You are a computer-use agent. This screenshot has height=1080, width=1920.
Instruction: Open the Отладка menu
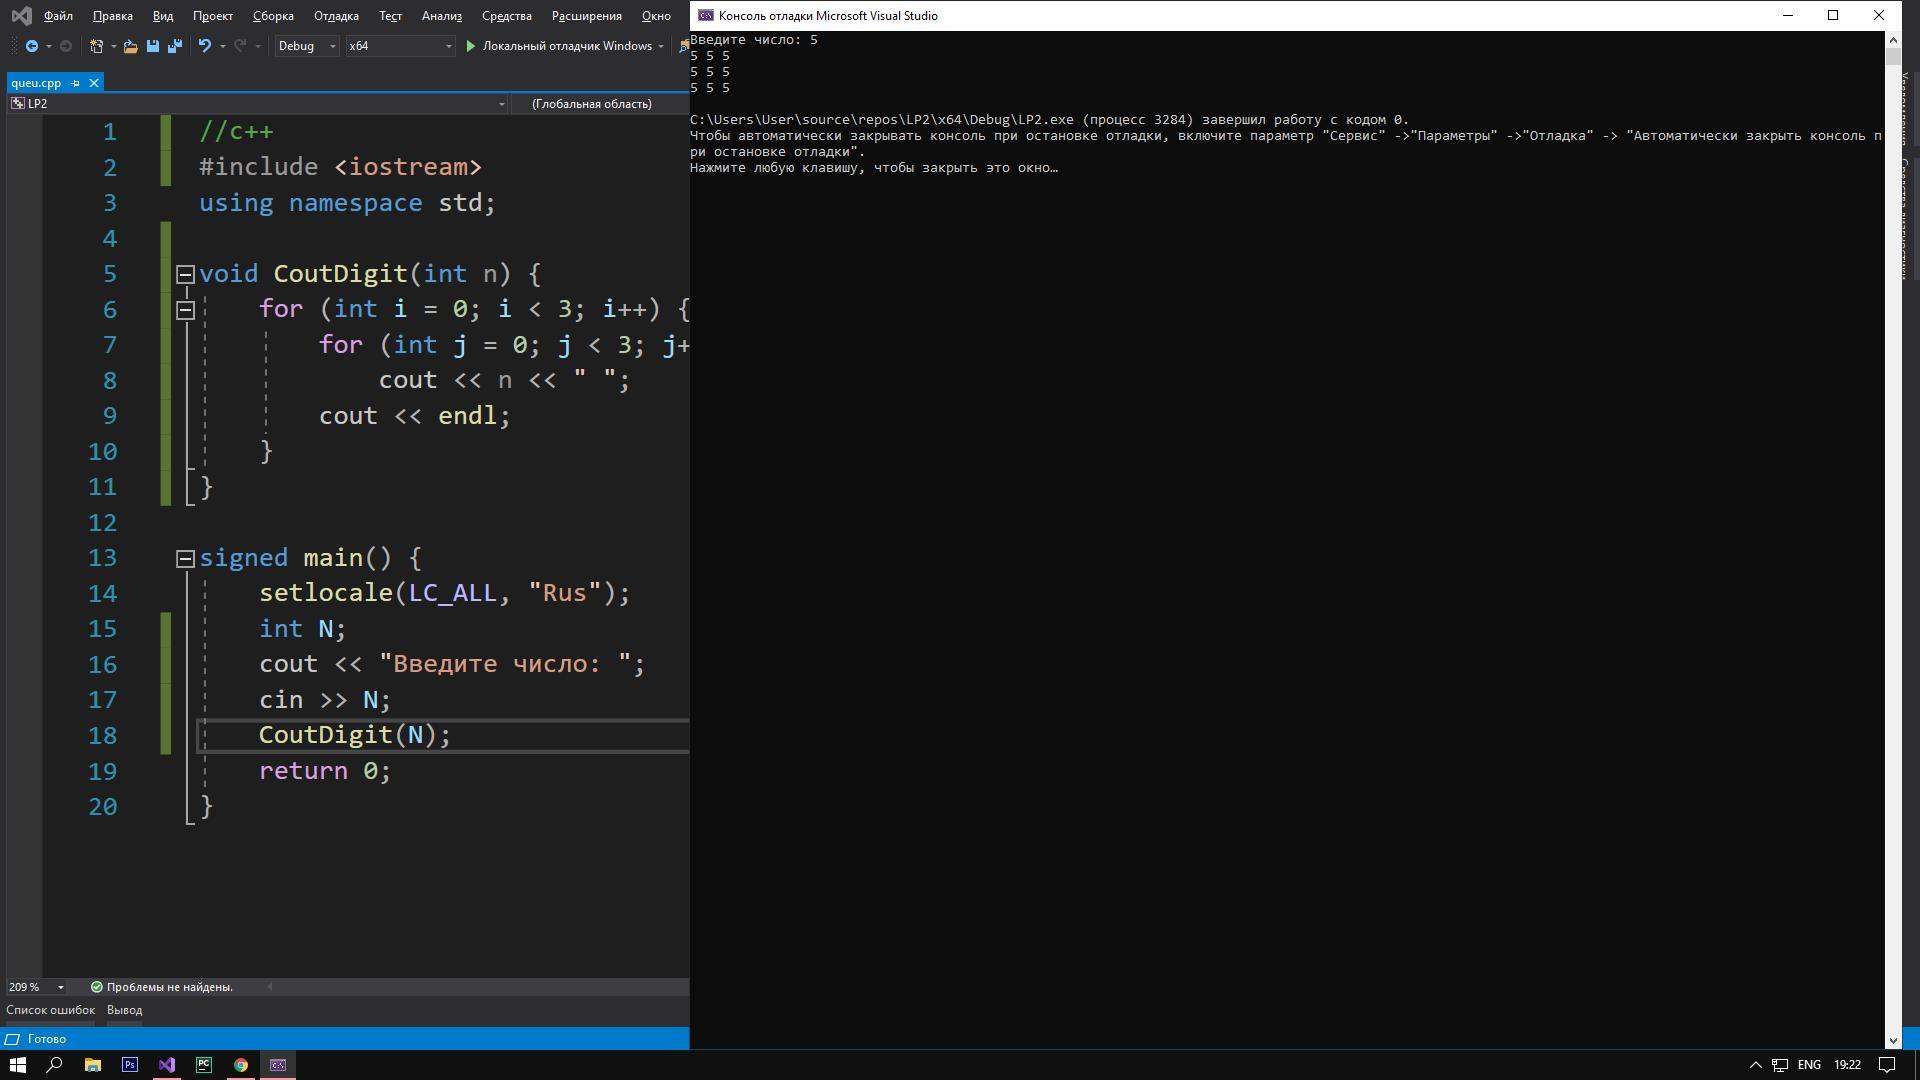point(336,16)
